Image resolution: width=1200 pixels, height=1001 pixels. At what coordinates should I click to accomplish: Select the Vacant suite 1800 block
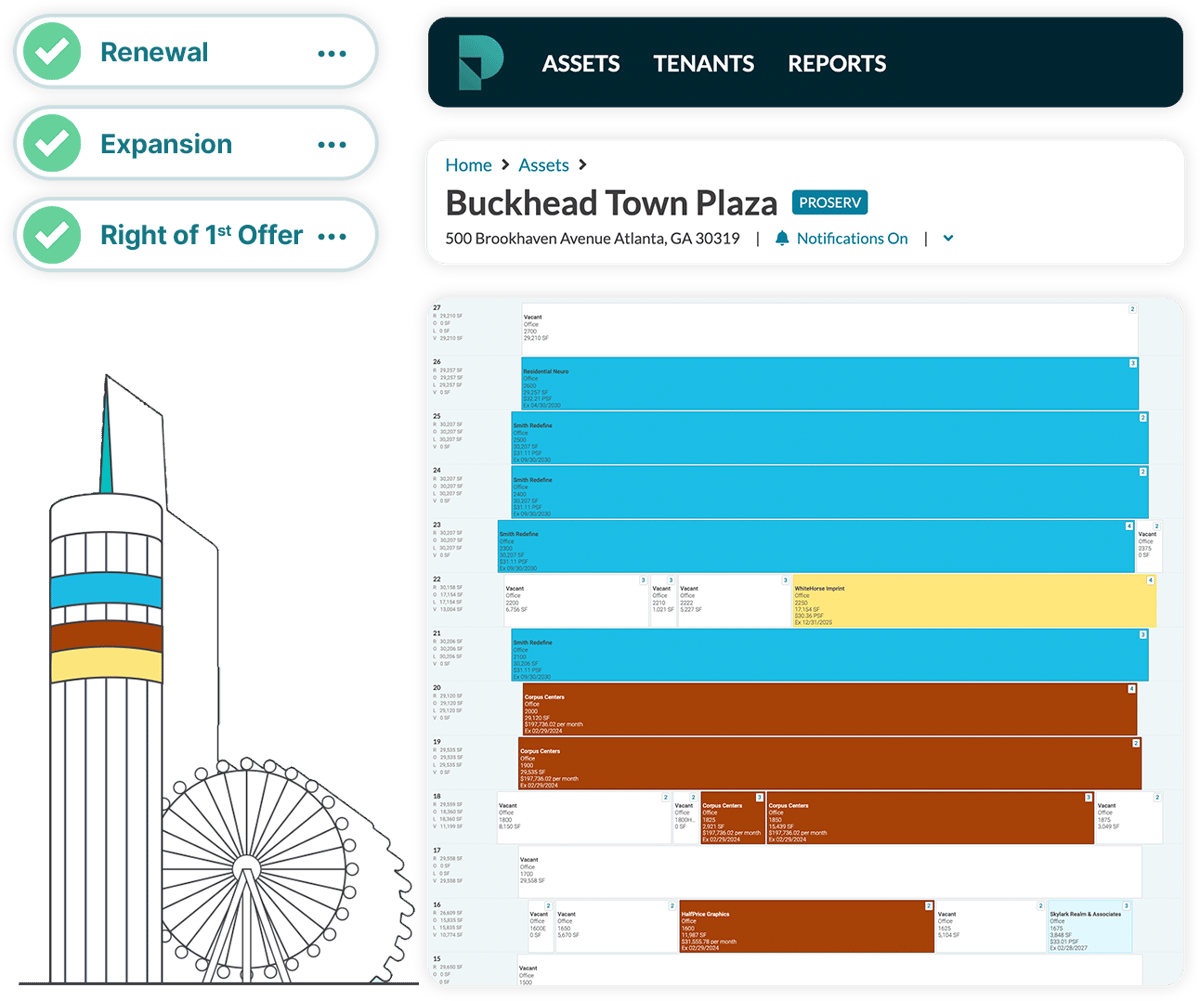click(x=584, y=817)
